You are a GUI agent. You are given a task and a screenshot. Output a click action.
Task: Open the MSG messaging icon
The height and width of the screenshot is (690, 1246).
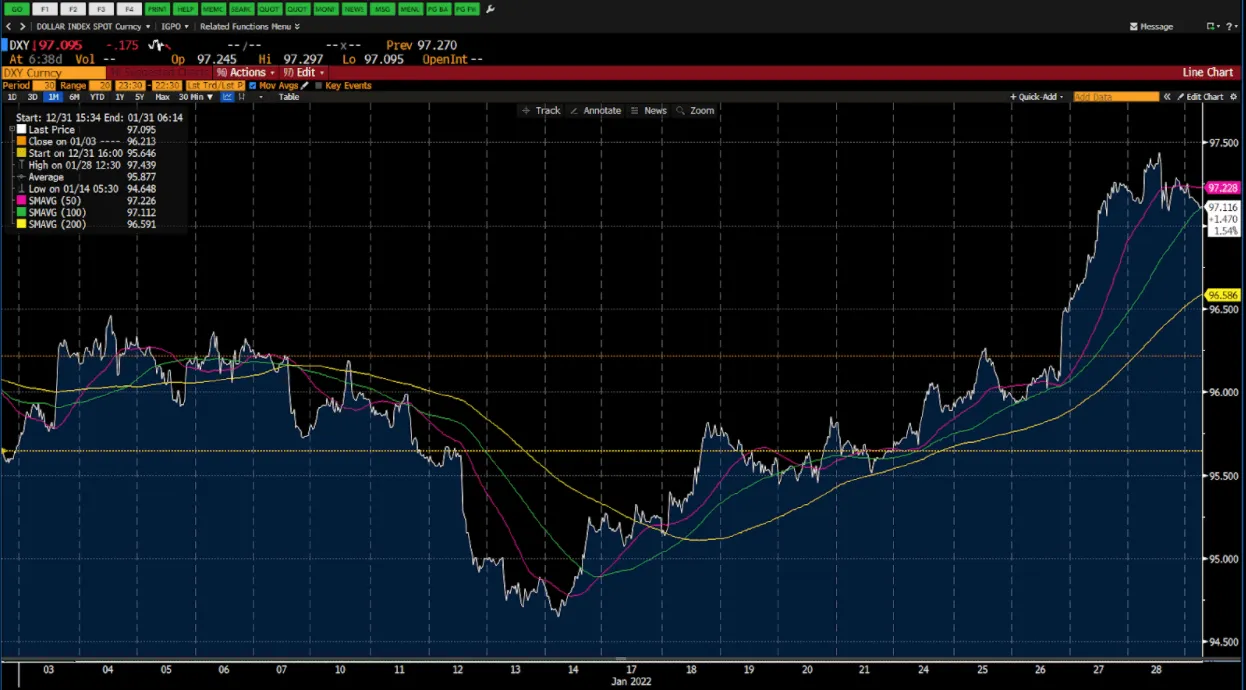(381, 9)
